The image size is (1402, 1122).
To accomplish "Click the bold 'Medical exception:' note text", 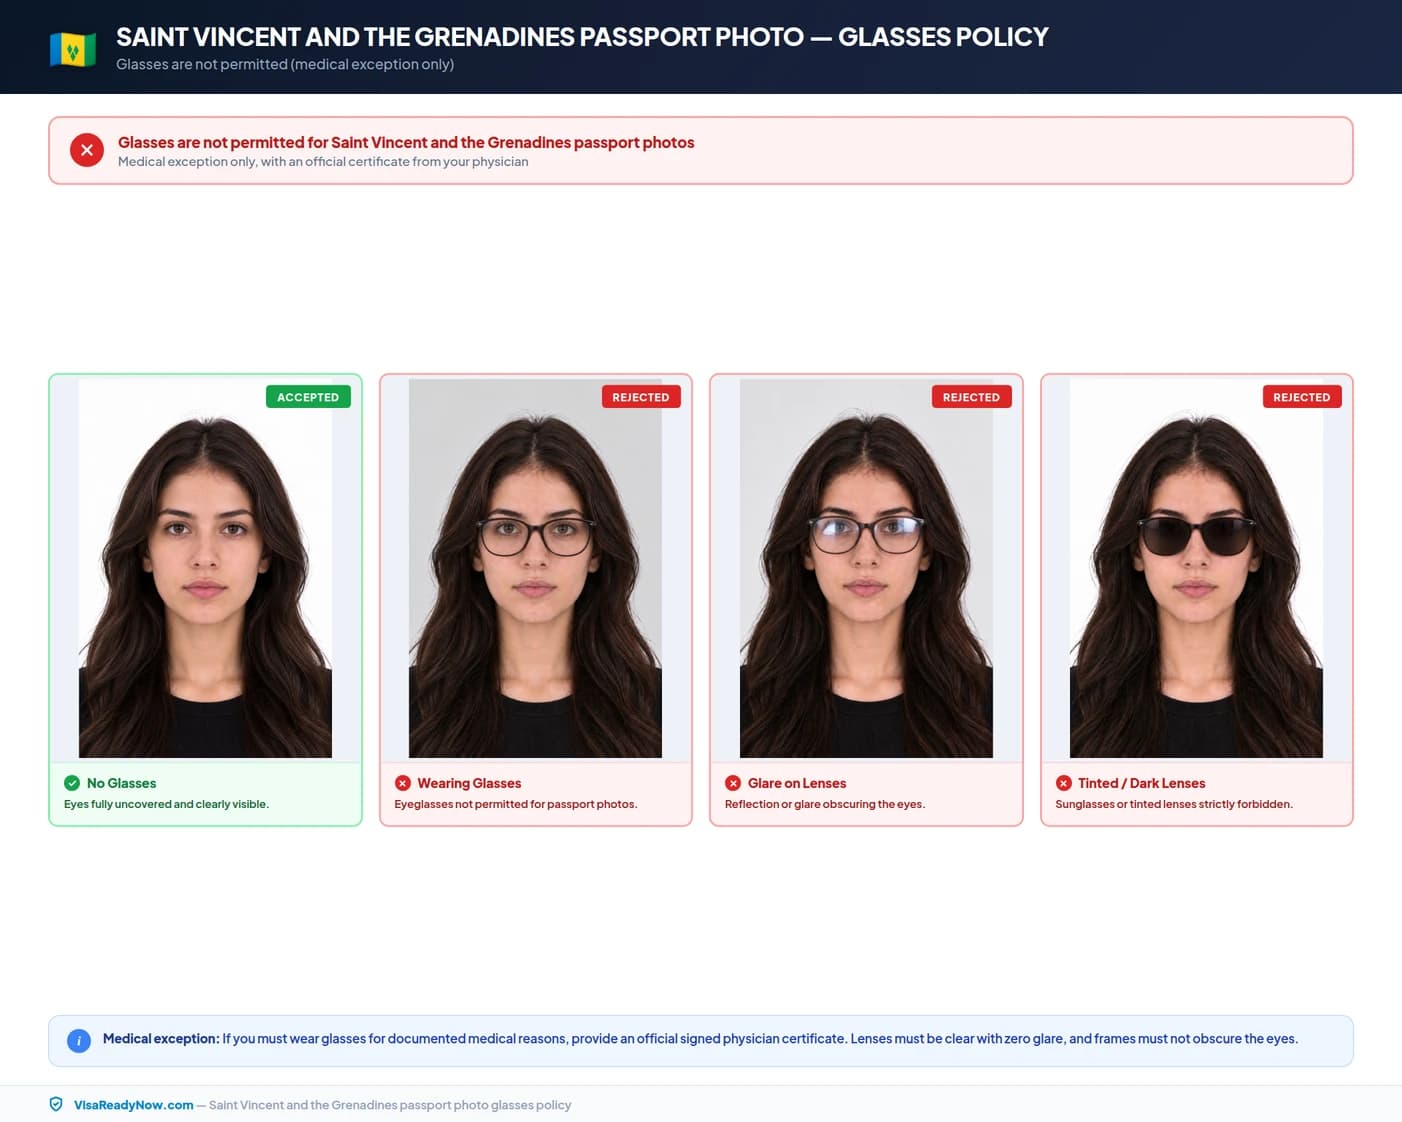I will pyautogui.click(x=161, y=1039).
